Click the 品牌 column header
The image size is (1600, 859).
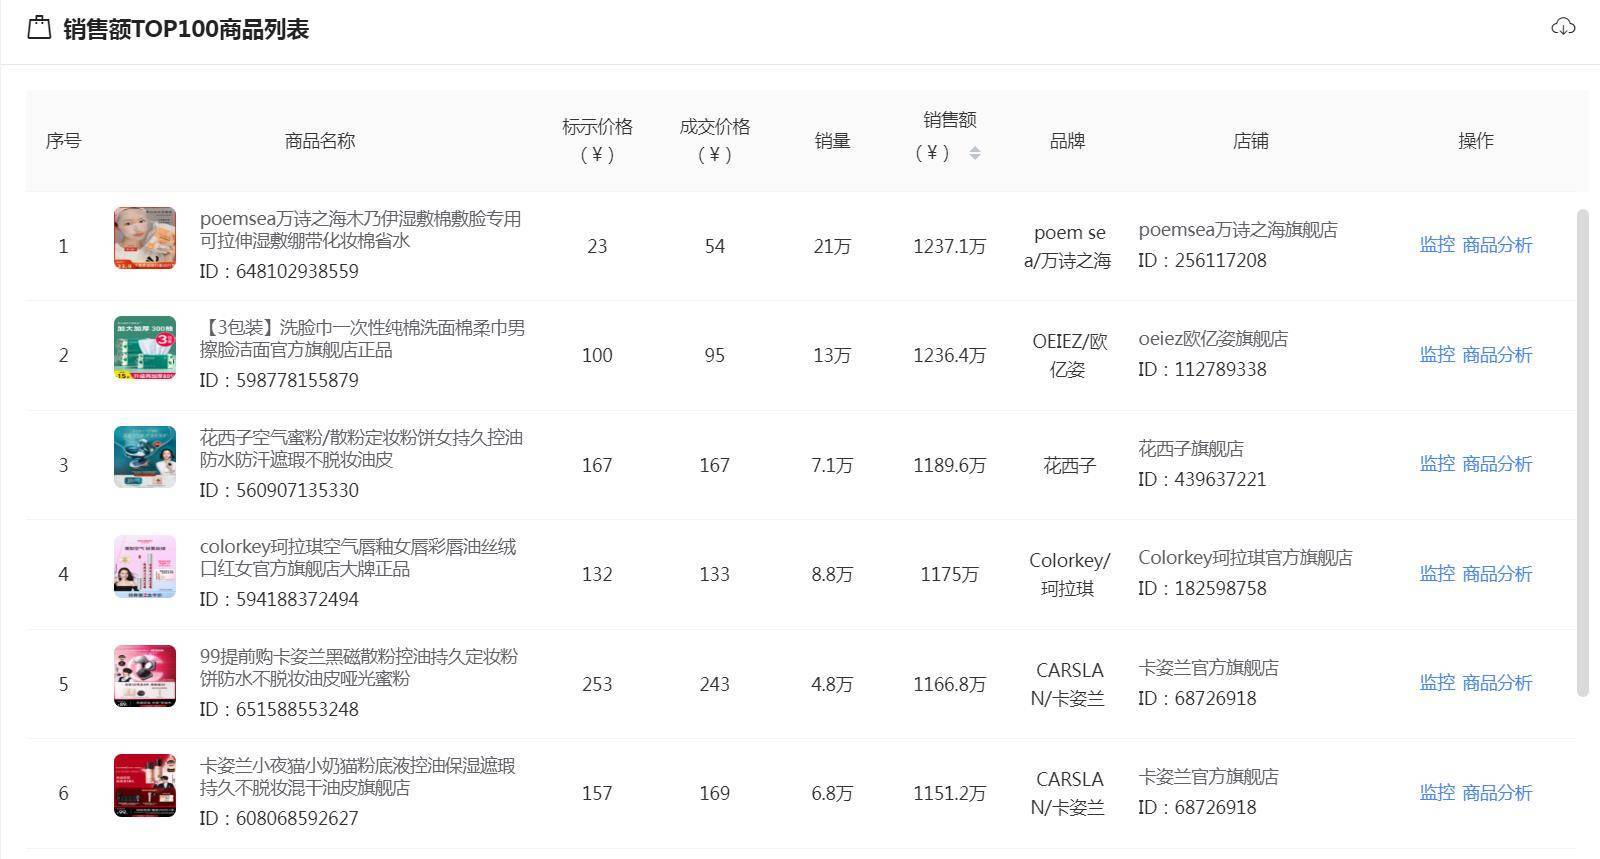pos(1067,141)
